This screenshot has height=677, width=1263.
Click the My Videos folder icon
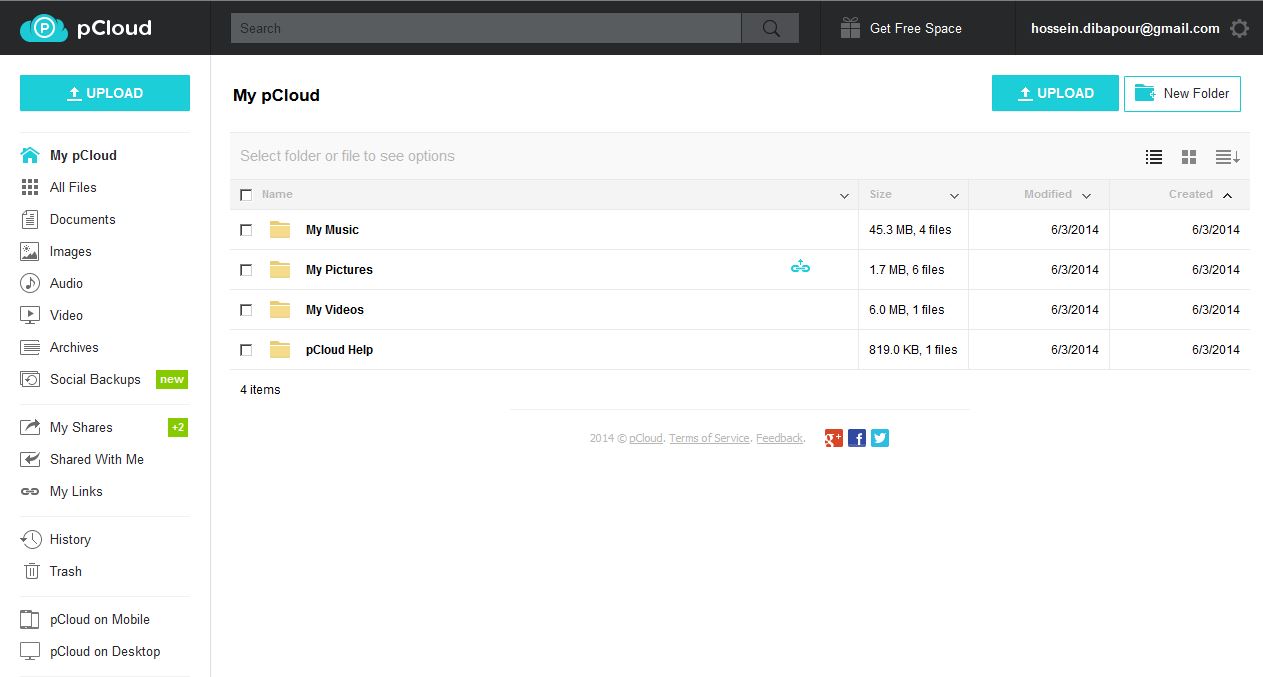280,309
